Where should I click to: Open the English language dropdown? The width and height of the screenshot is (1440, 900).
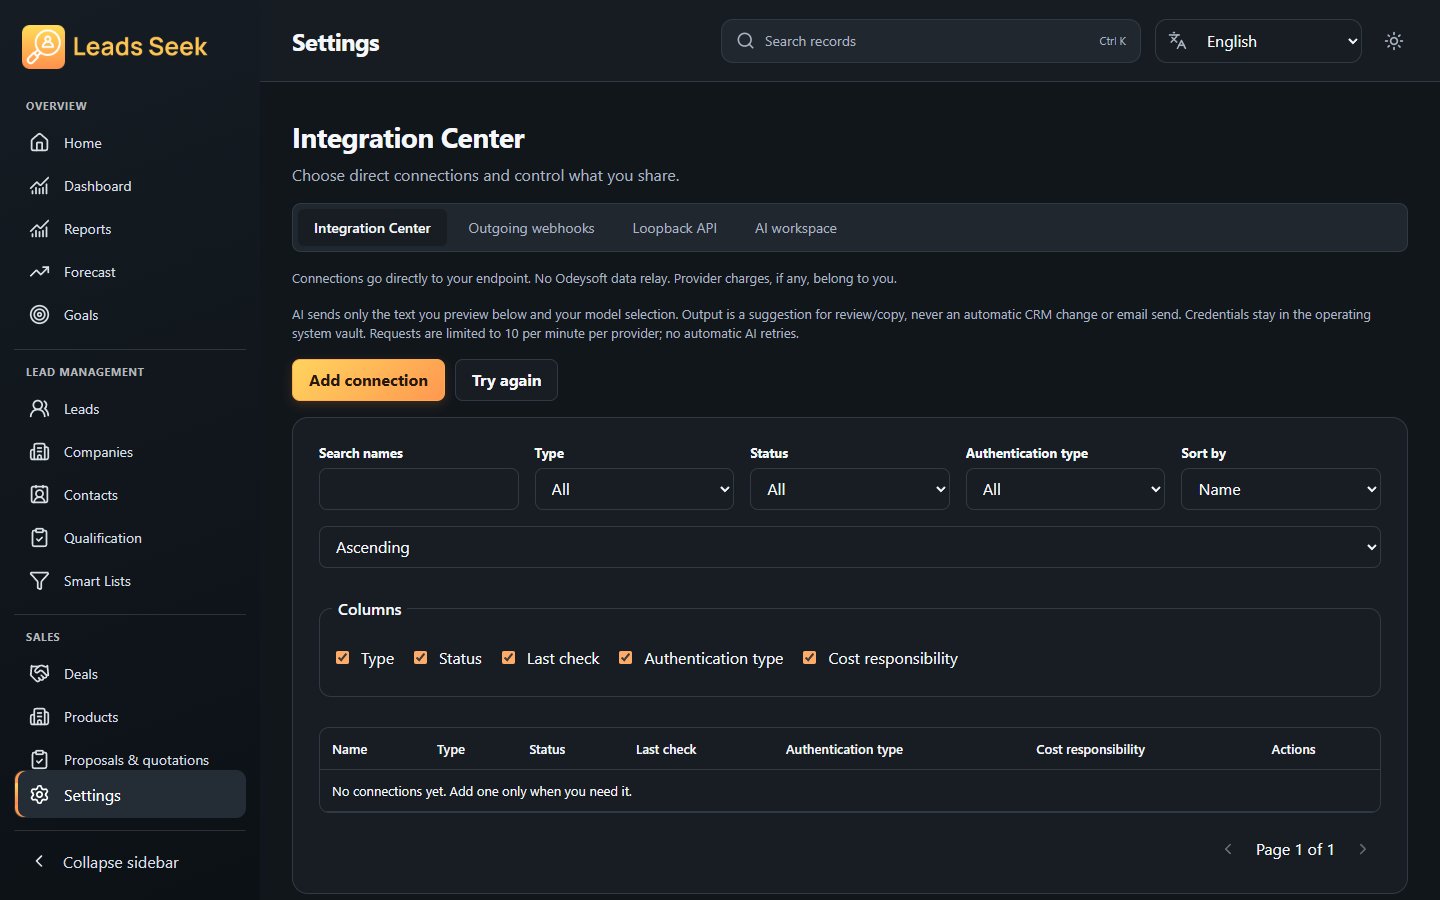coord(1258,41)
